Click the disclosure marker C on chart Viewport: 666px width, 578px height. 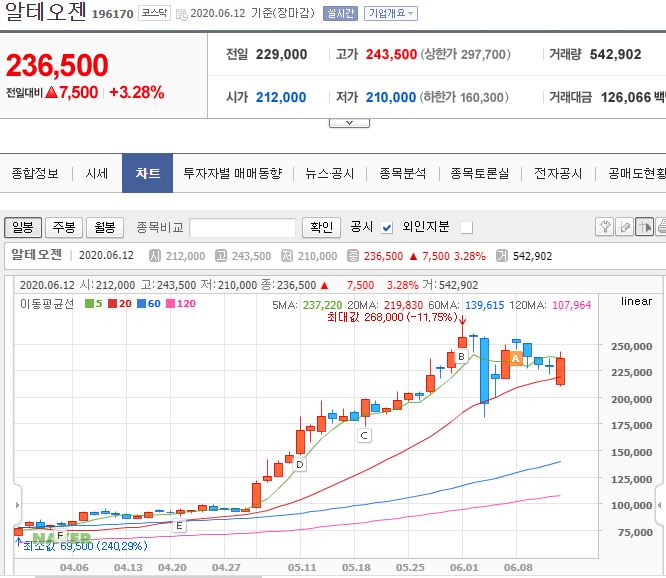(x=364, y=435)
